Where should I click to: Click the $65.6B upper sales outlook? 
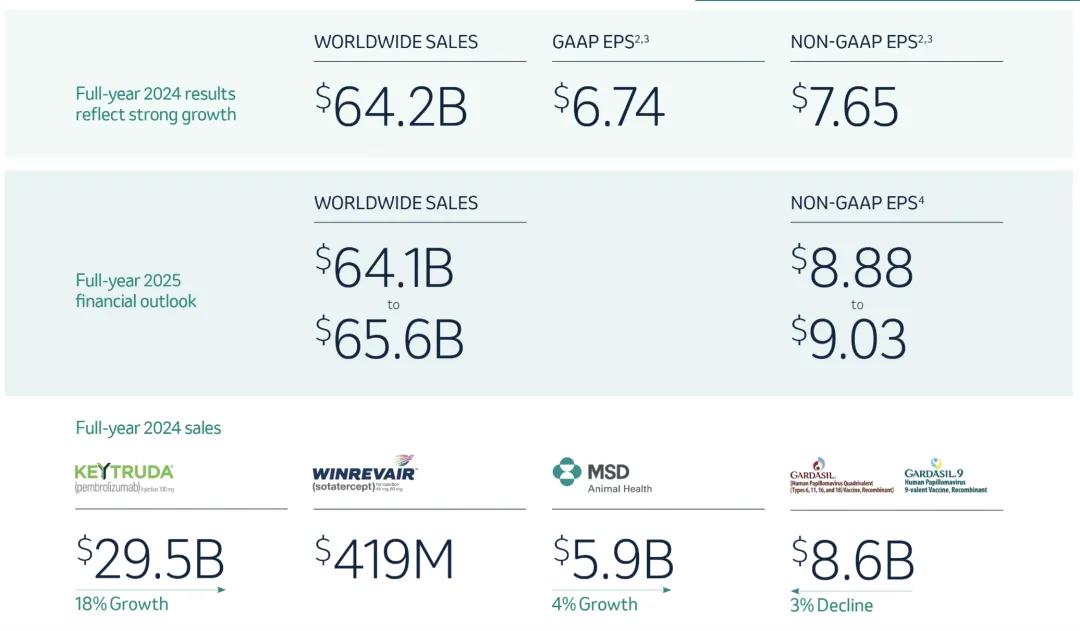[390, 339]
